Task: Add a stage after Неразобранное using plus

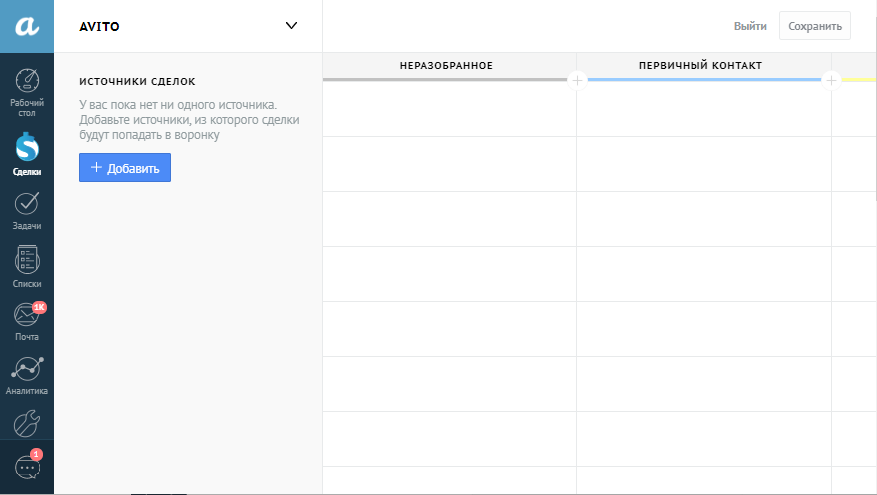Action: tap(577, 80)
